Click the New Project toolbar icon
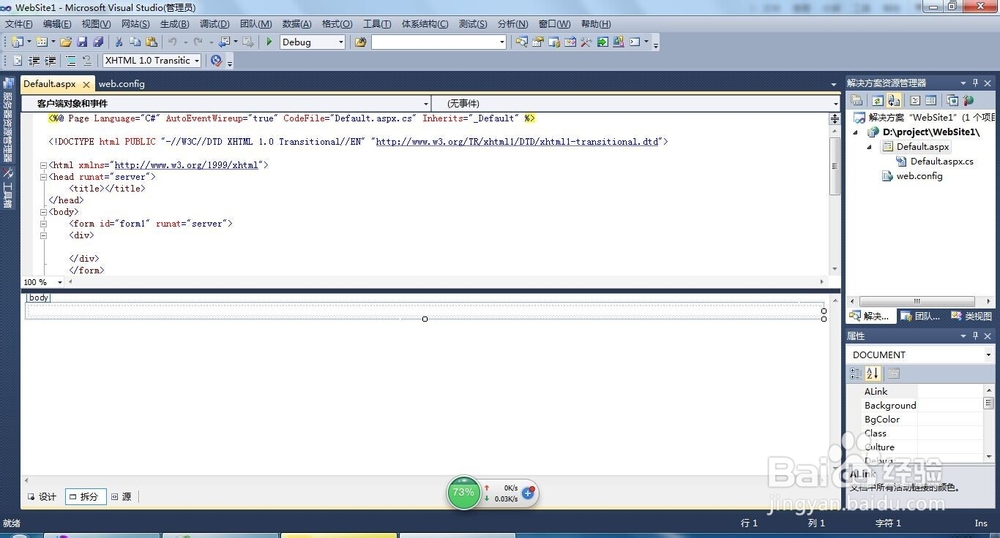 coord(17,42)
